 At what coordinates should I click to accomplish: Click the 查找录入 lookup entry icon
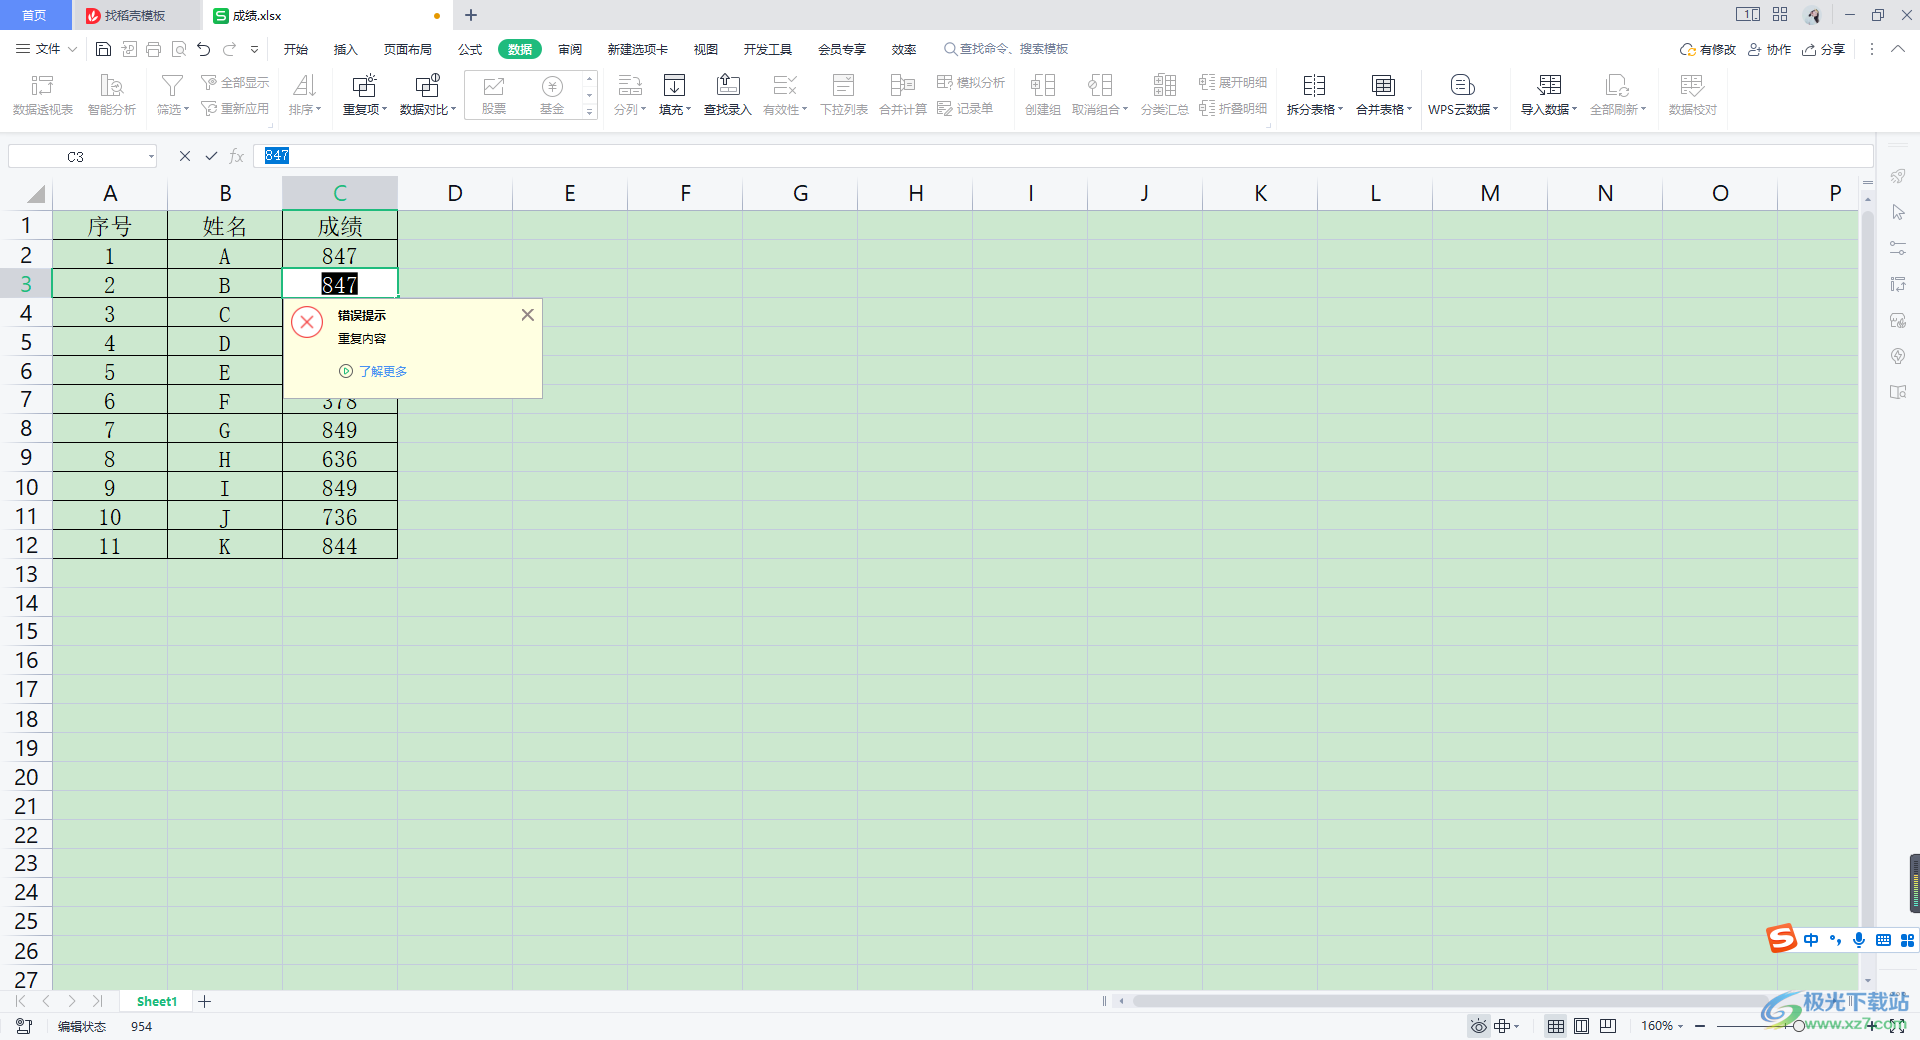(728, 95)
